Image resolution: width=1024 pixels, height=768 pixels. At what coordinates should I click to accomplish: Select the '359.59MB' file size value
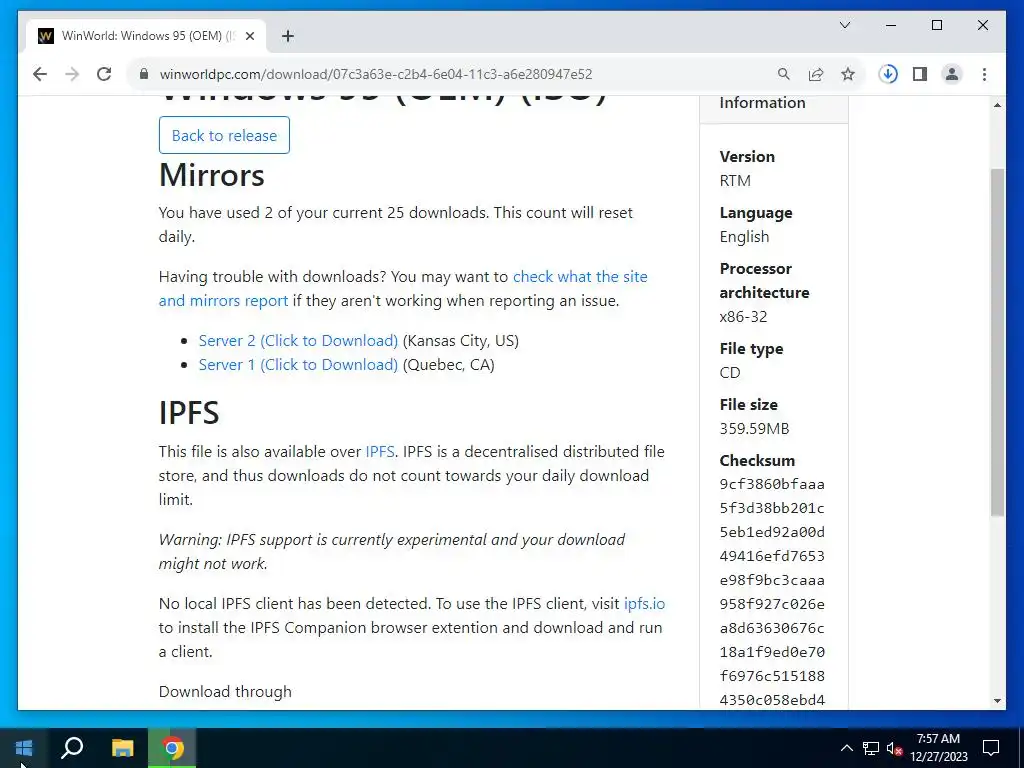[x=754, y=428]
